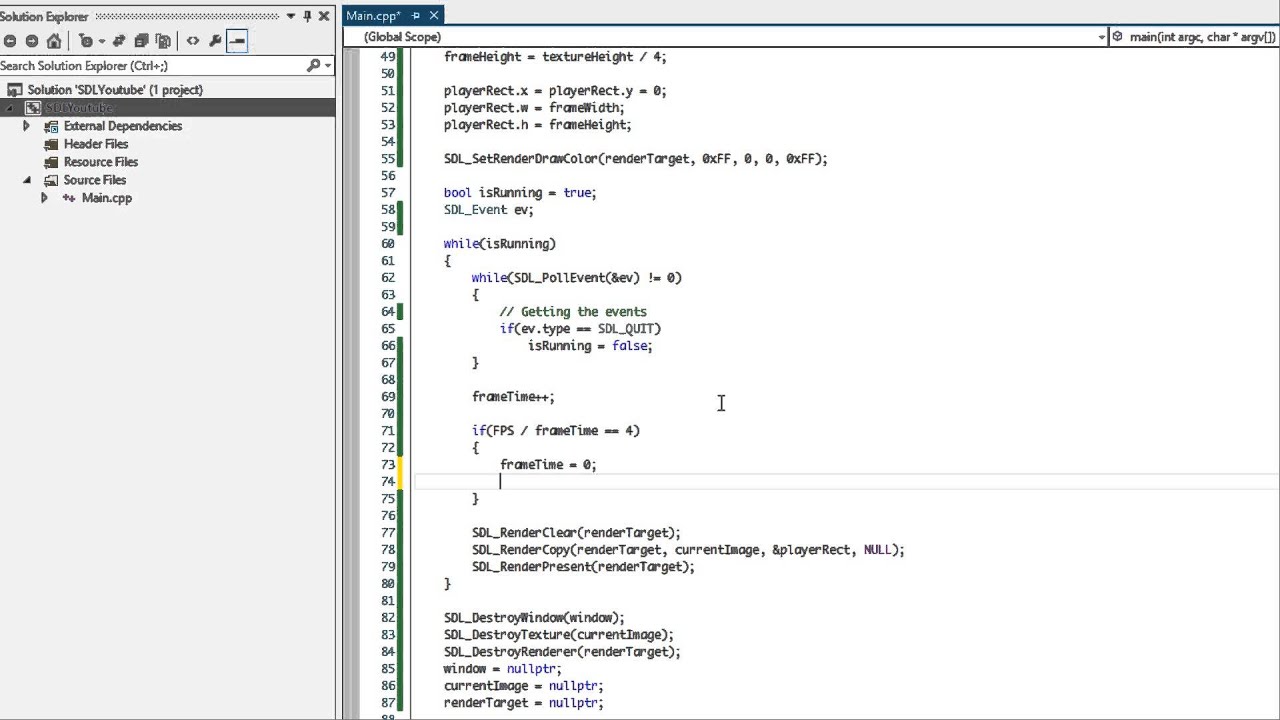Select Solution 'SDLYoutube' node
This screenshot has height=720, width=1280.
click(x=115, y=90)
